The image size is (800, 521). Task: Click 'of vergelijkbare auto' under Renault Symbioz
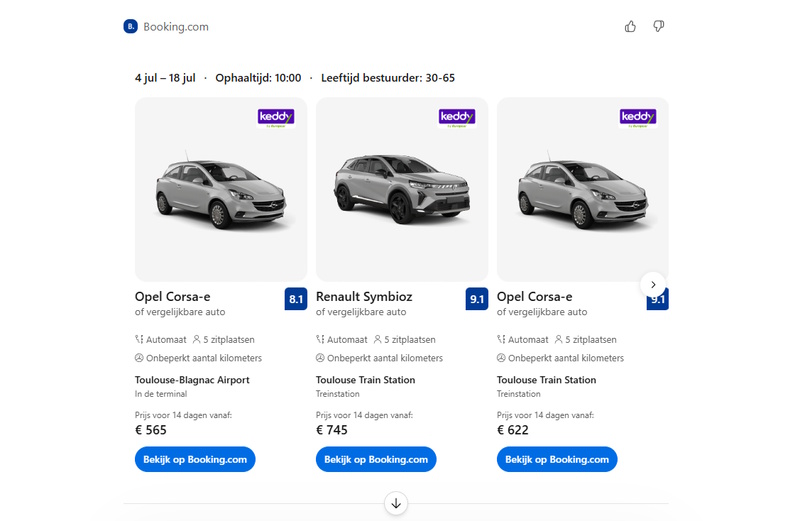pyautogui.click(x=361, y=312)
